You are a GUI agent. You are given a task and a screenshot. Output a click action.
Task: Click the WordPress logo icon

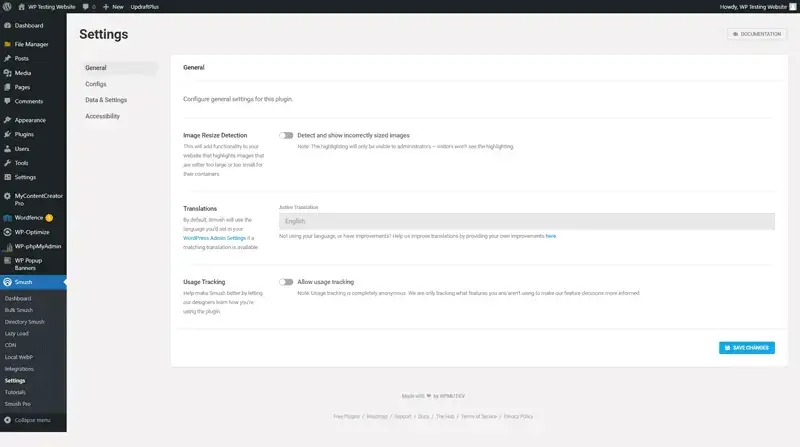click(x=7, y=6)
